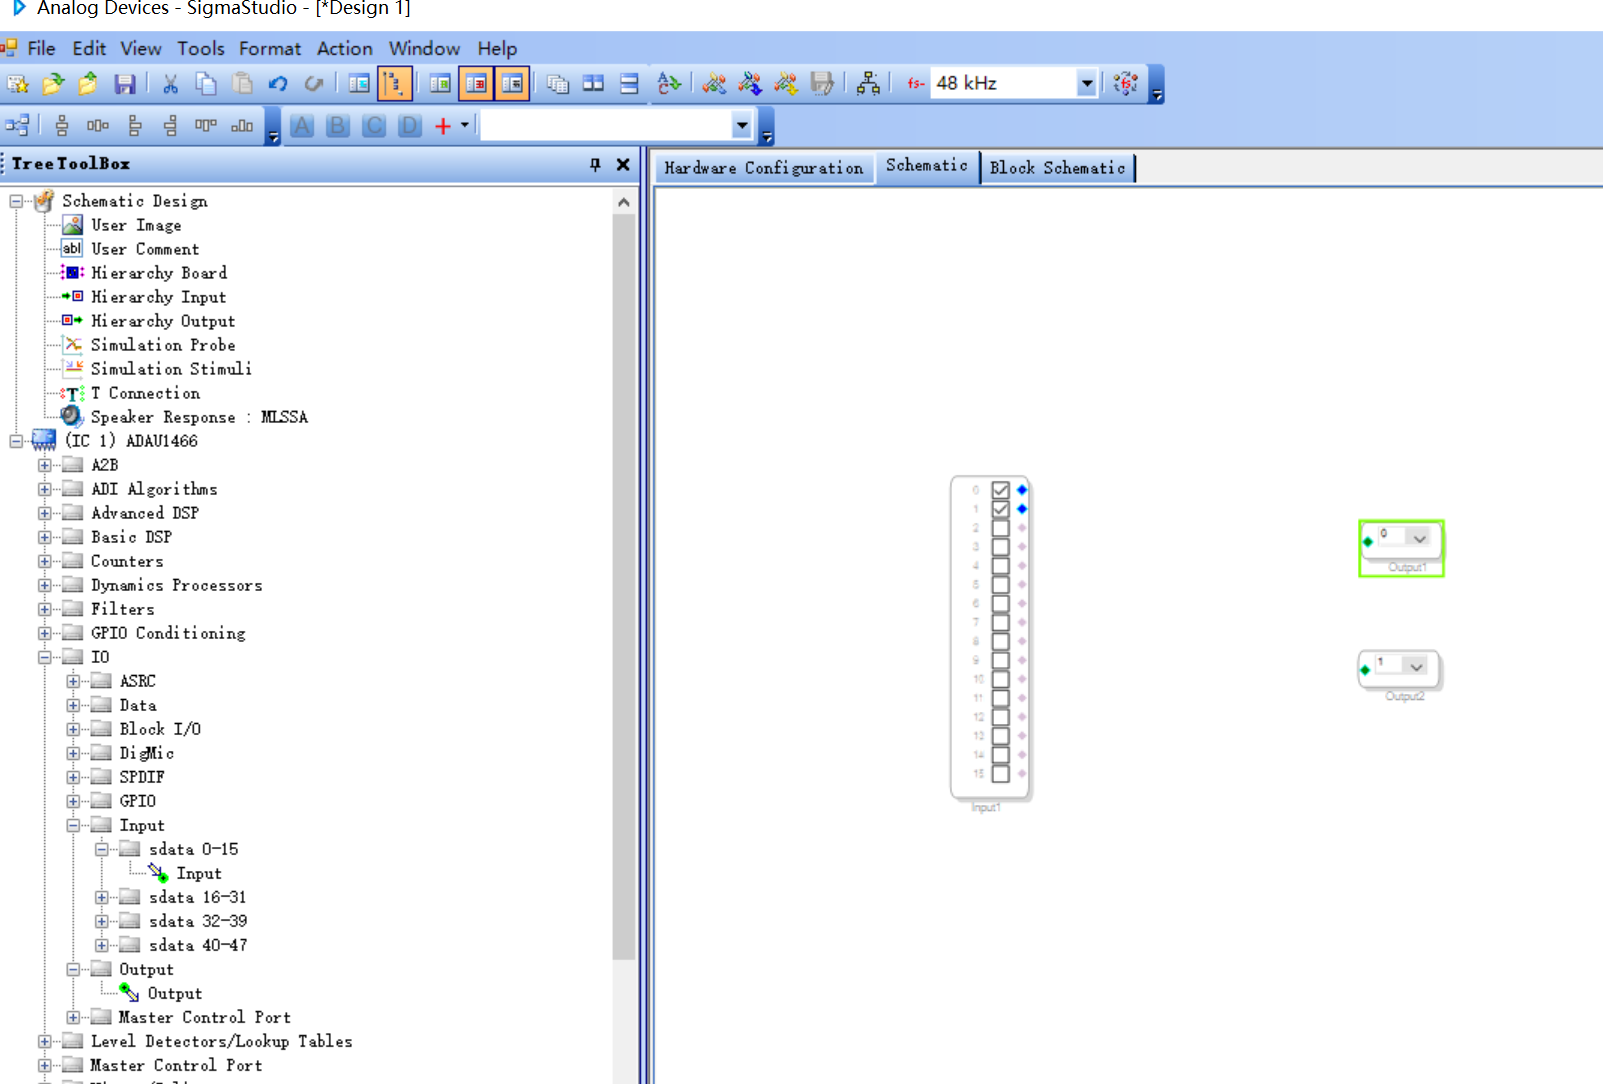Expand the sdata 16-31 folder
This screenshot has width=1603, height=1084.
pyautogui.click(x=102, y=897)
